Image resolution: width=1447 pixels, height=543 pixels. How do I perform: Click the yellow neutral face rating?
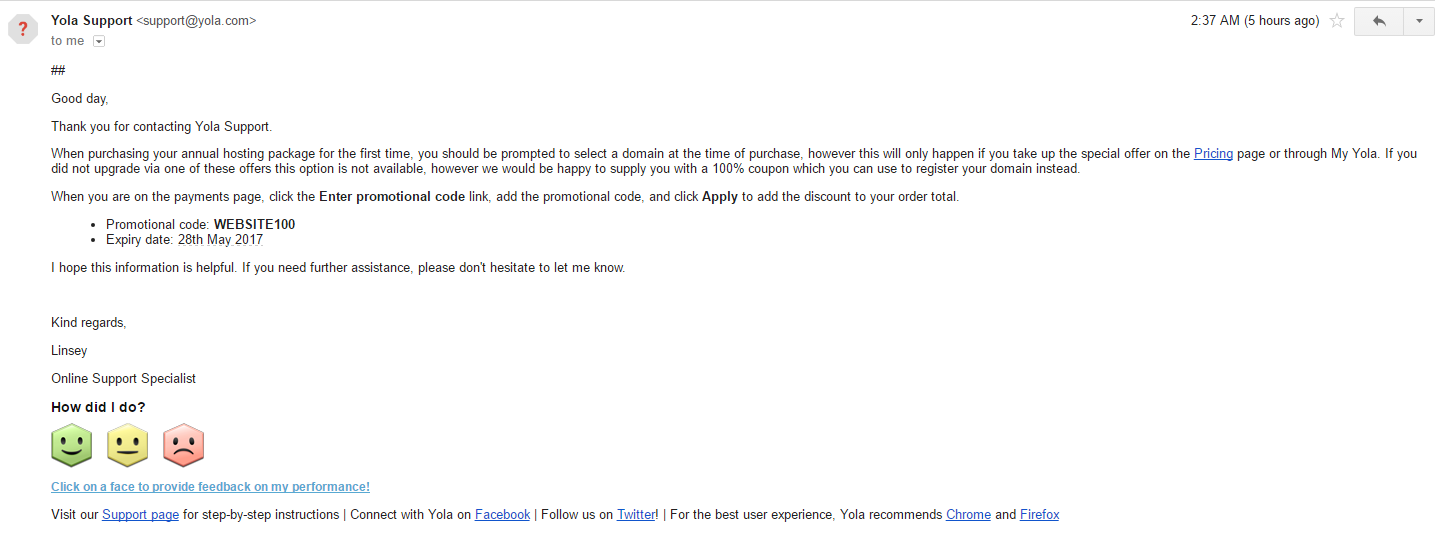tap(127, 445)
